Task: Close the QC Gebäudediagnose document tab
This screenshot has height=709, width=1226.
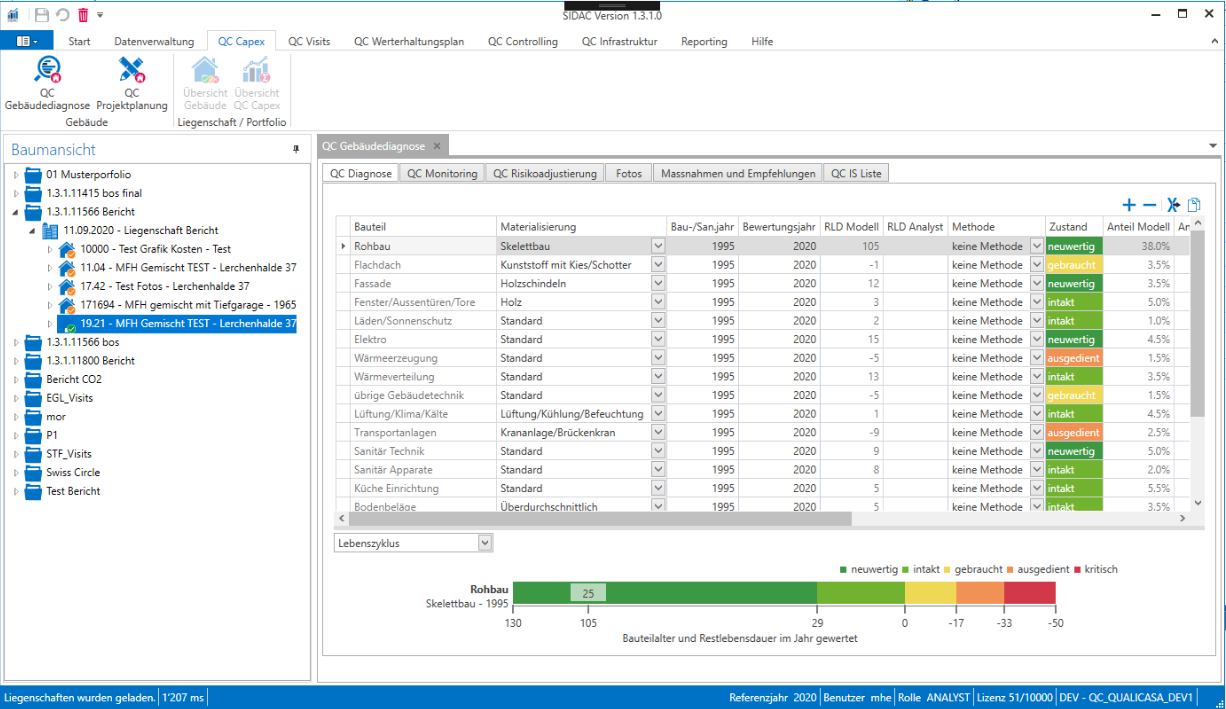Action: pos(437,145)
